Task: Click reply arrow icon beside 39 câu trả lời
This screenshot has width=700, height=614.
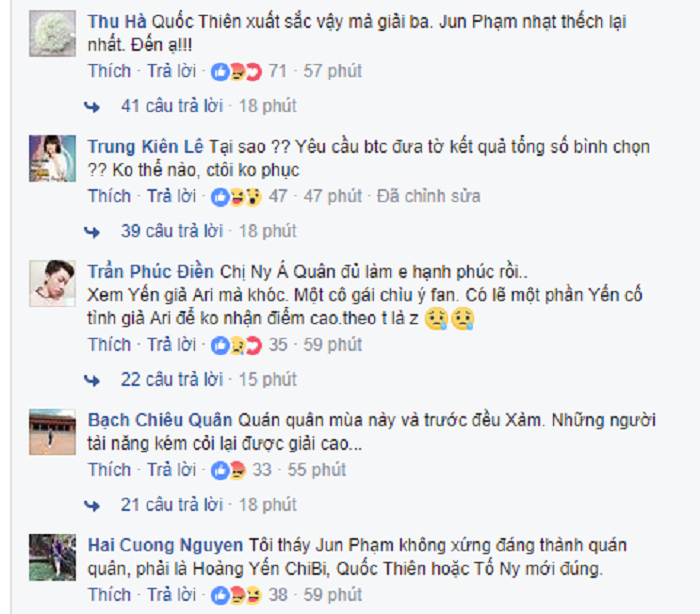Action: pyautogui.click(x=92, y=232)
